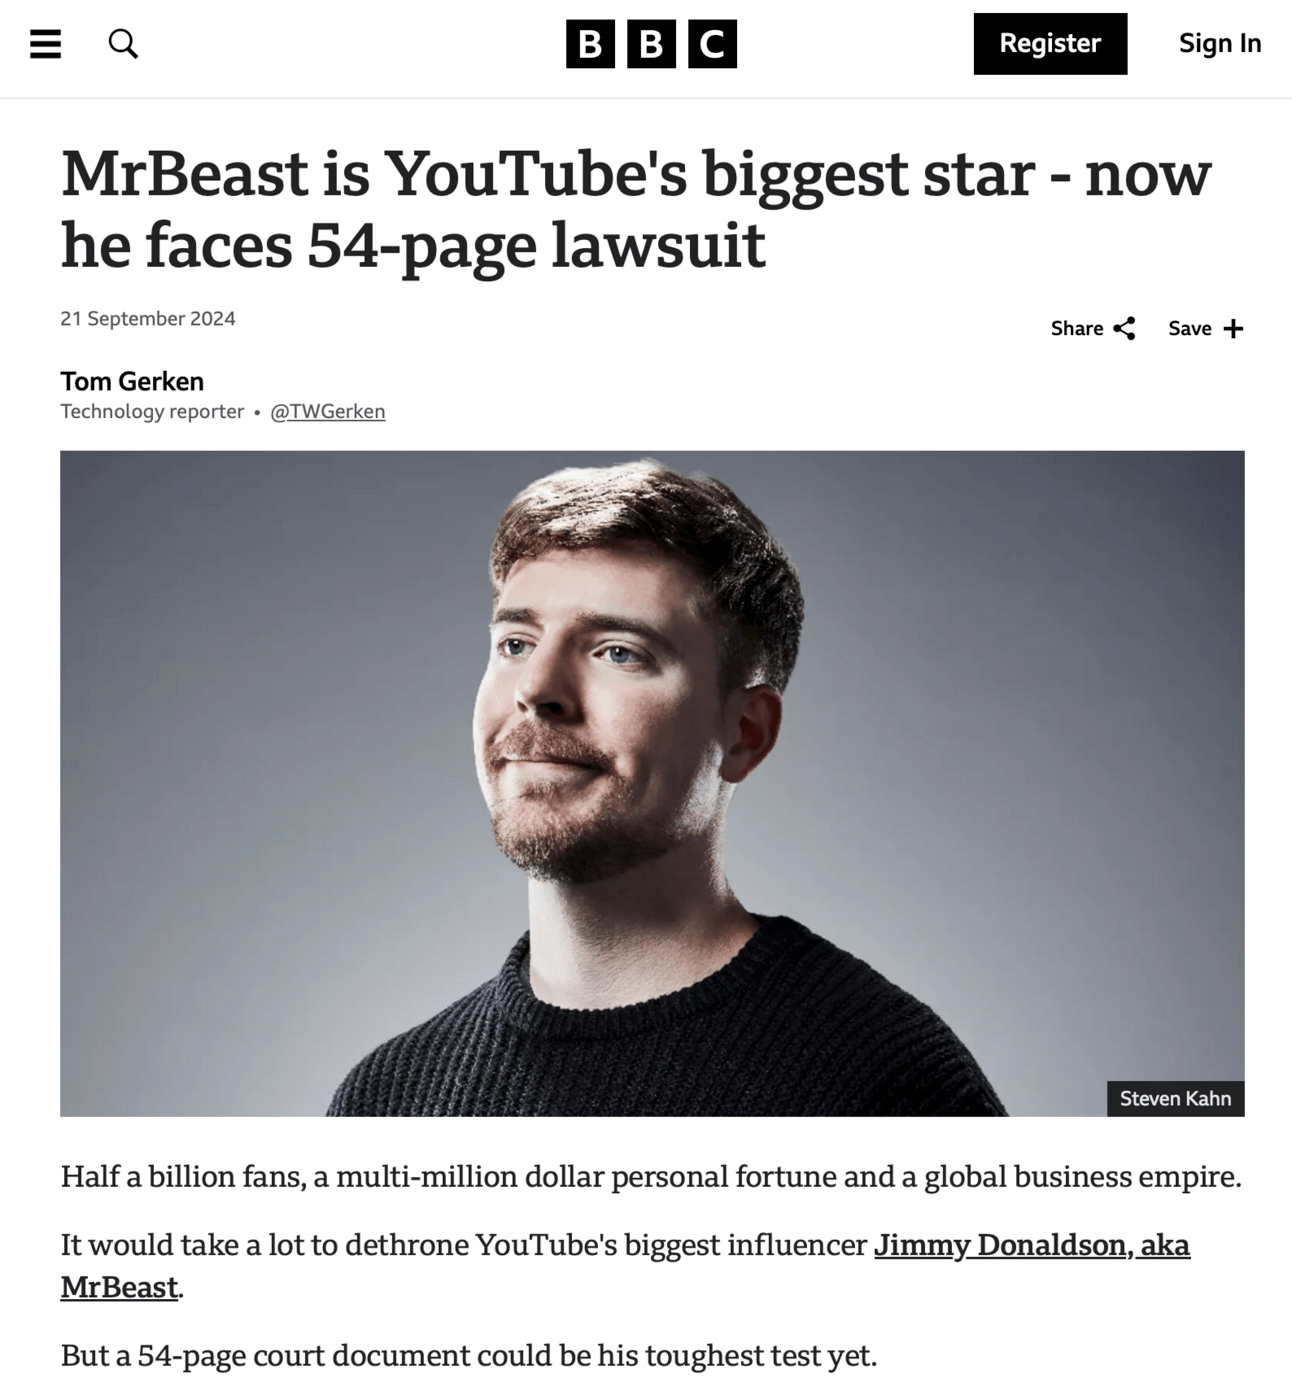
Task: Follow the Jimmy Donaldson, aka MrBeast link
Action: (x=625, y=1266)
